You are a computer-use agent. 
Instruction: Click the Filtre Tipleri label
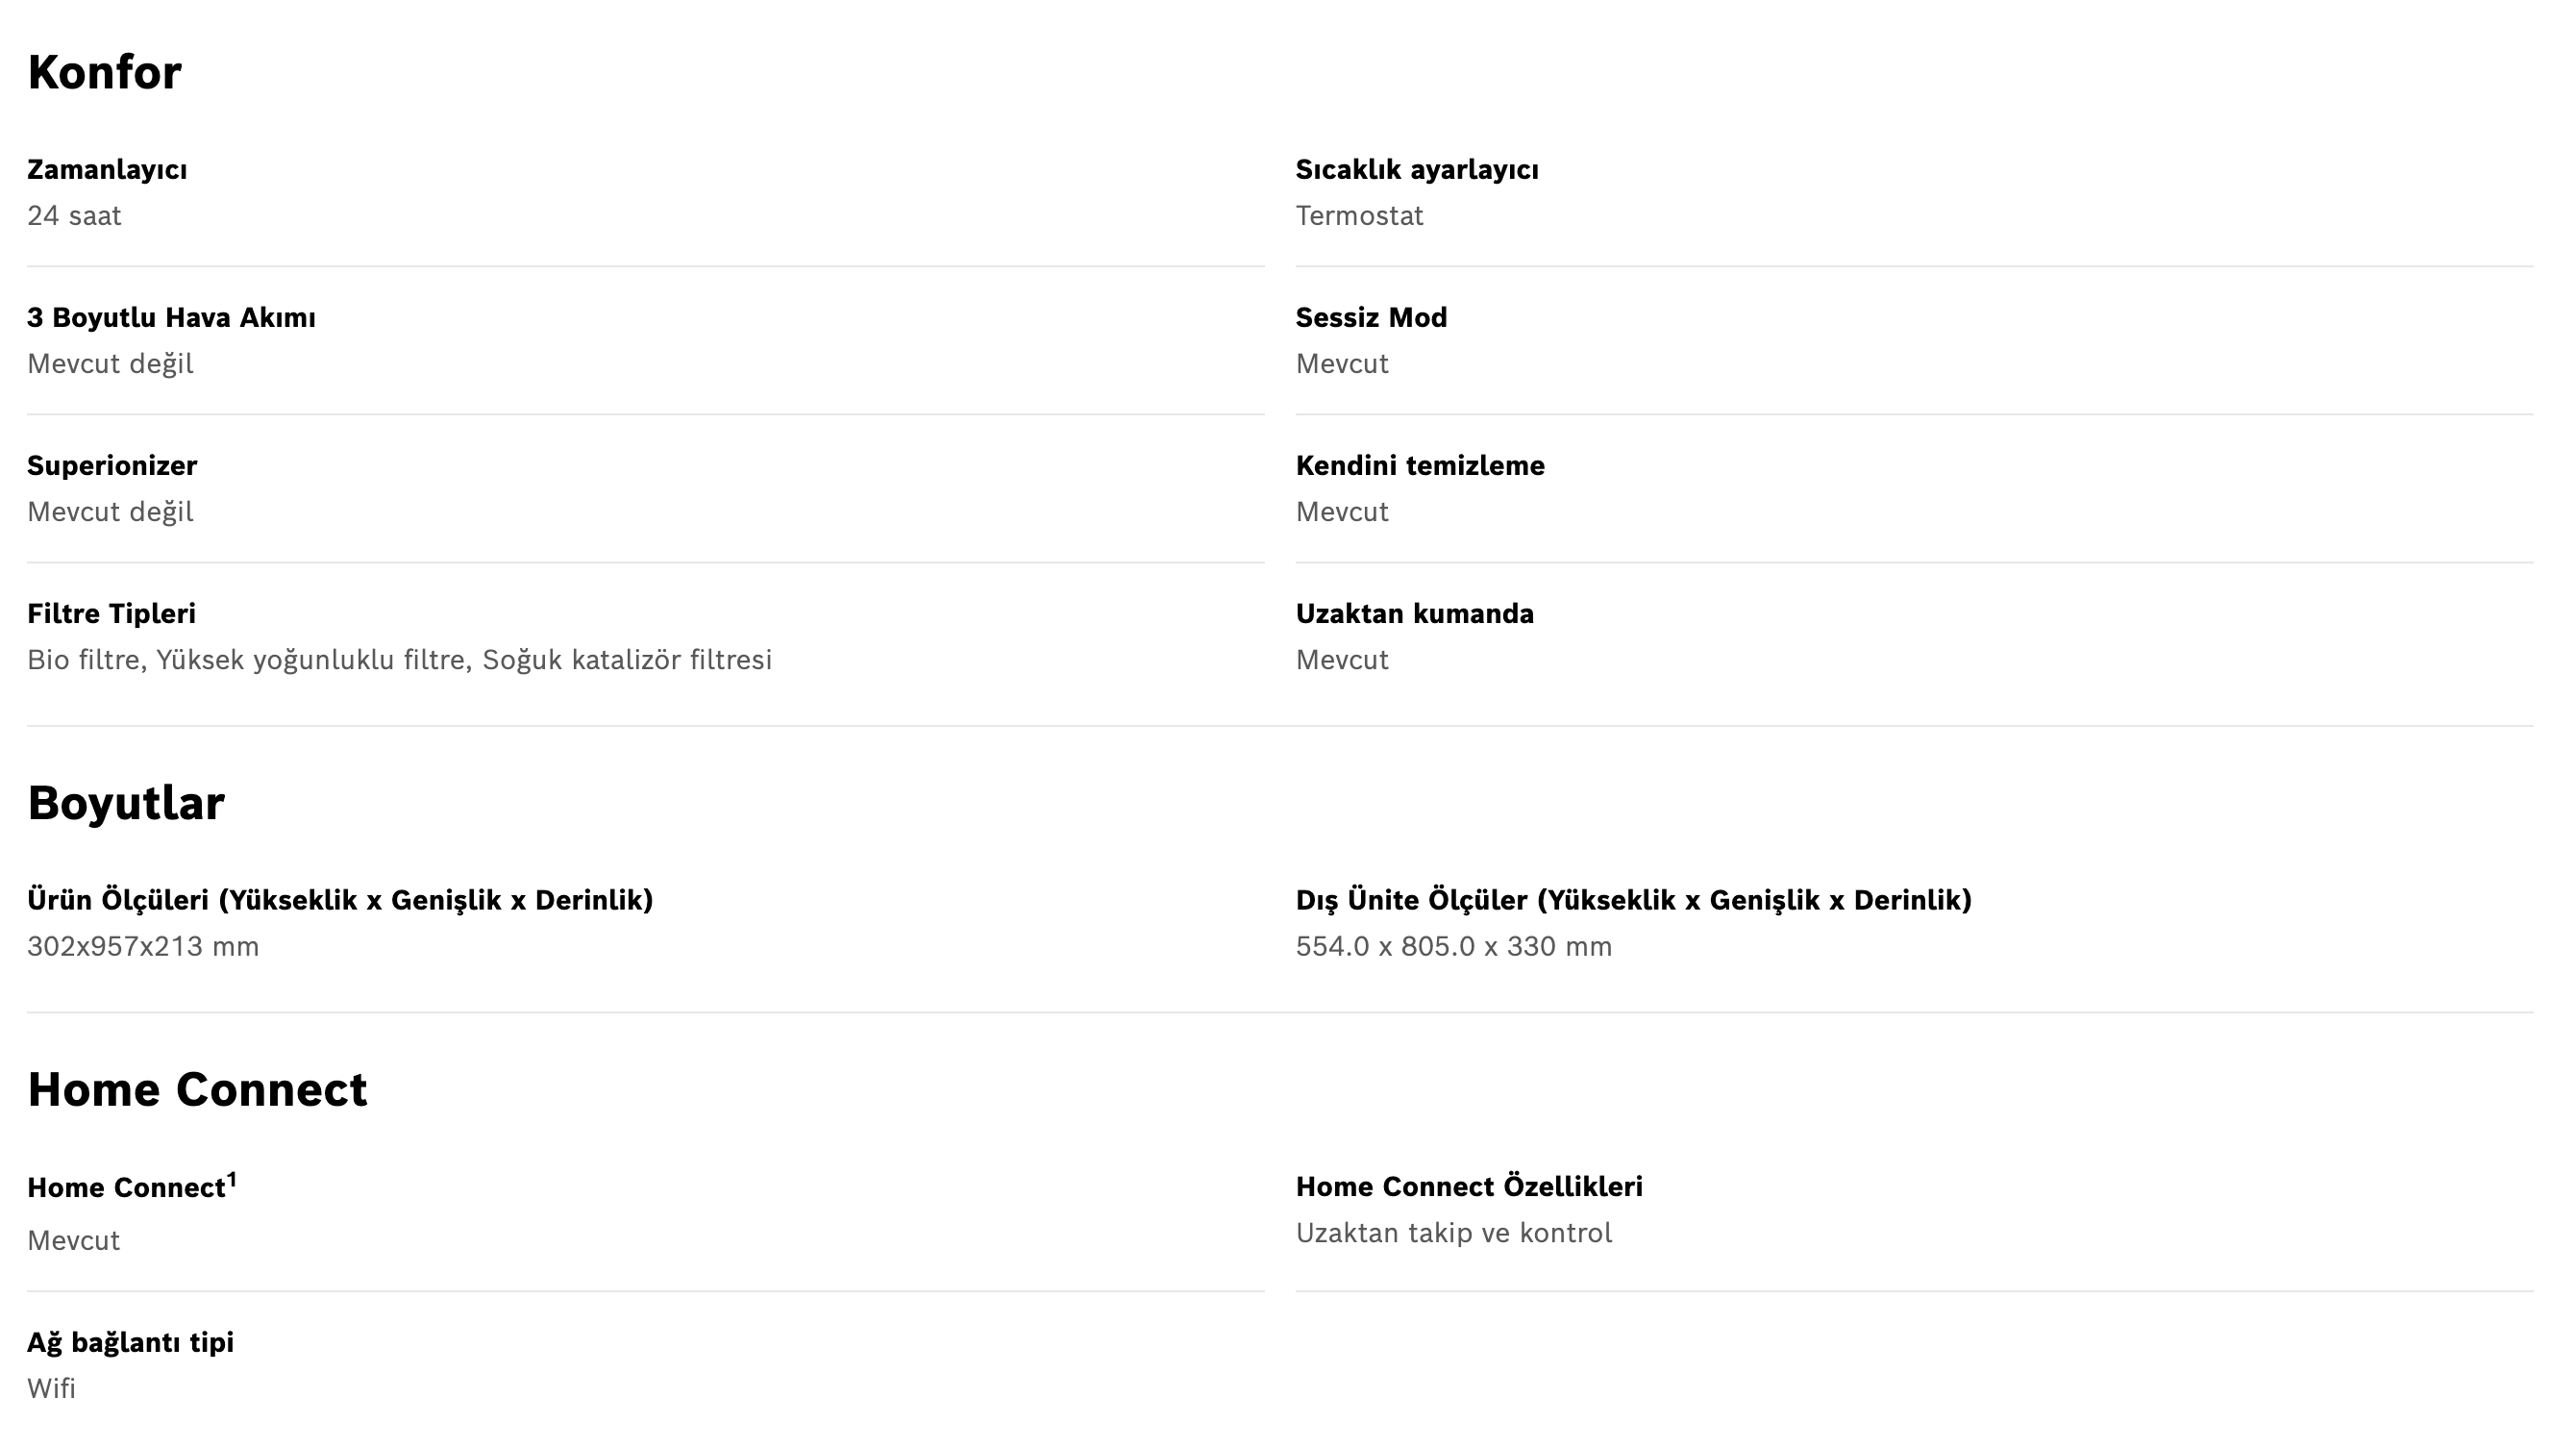click(x=111, y=614)
